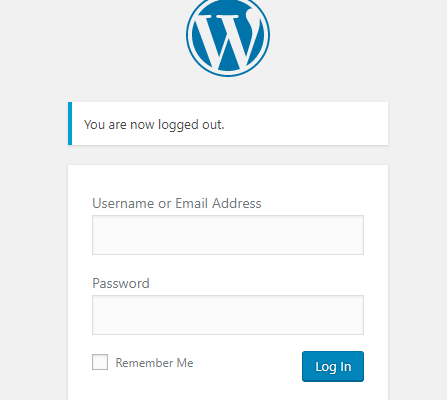This screenshot has height=400, width=447.
Task: Click the white W letter inside the logo
Action: coord(227,40)
